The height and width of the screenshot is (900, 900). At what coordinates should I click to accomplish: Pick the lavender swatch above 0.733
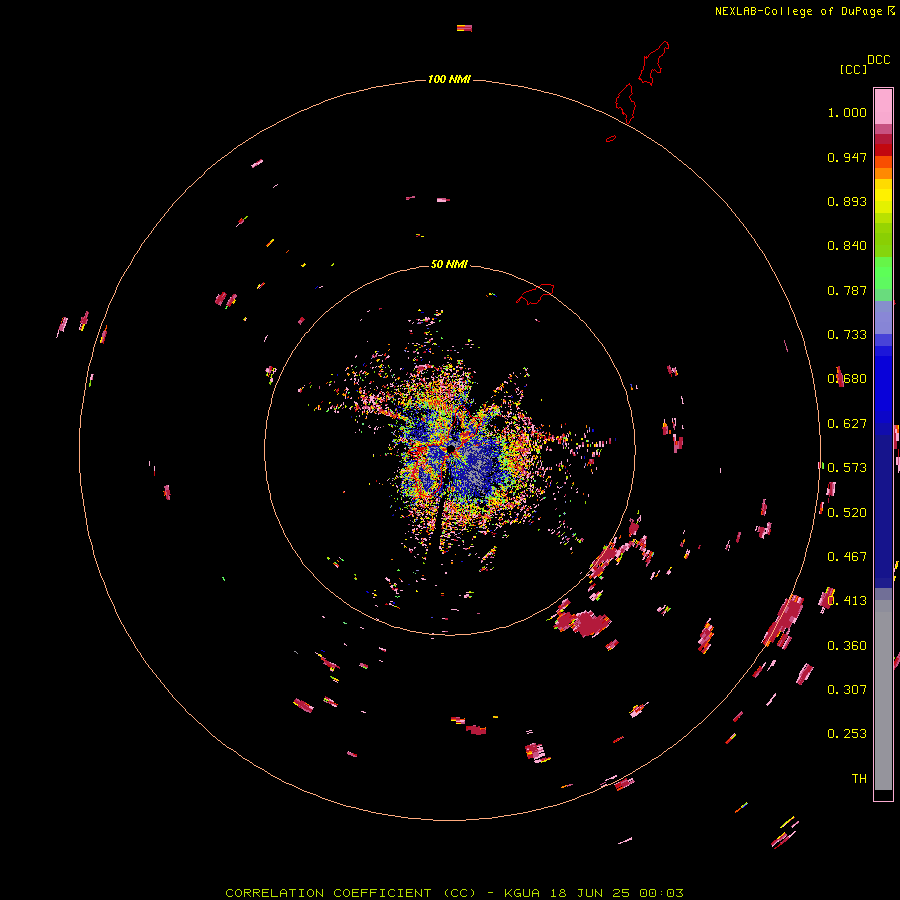(x=883, y=318)
